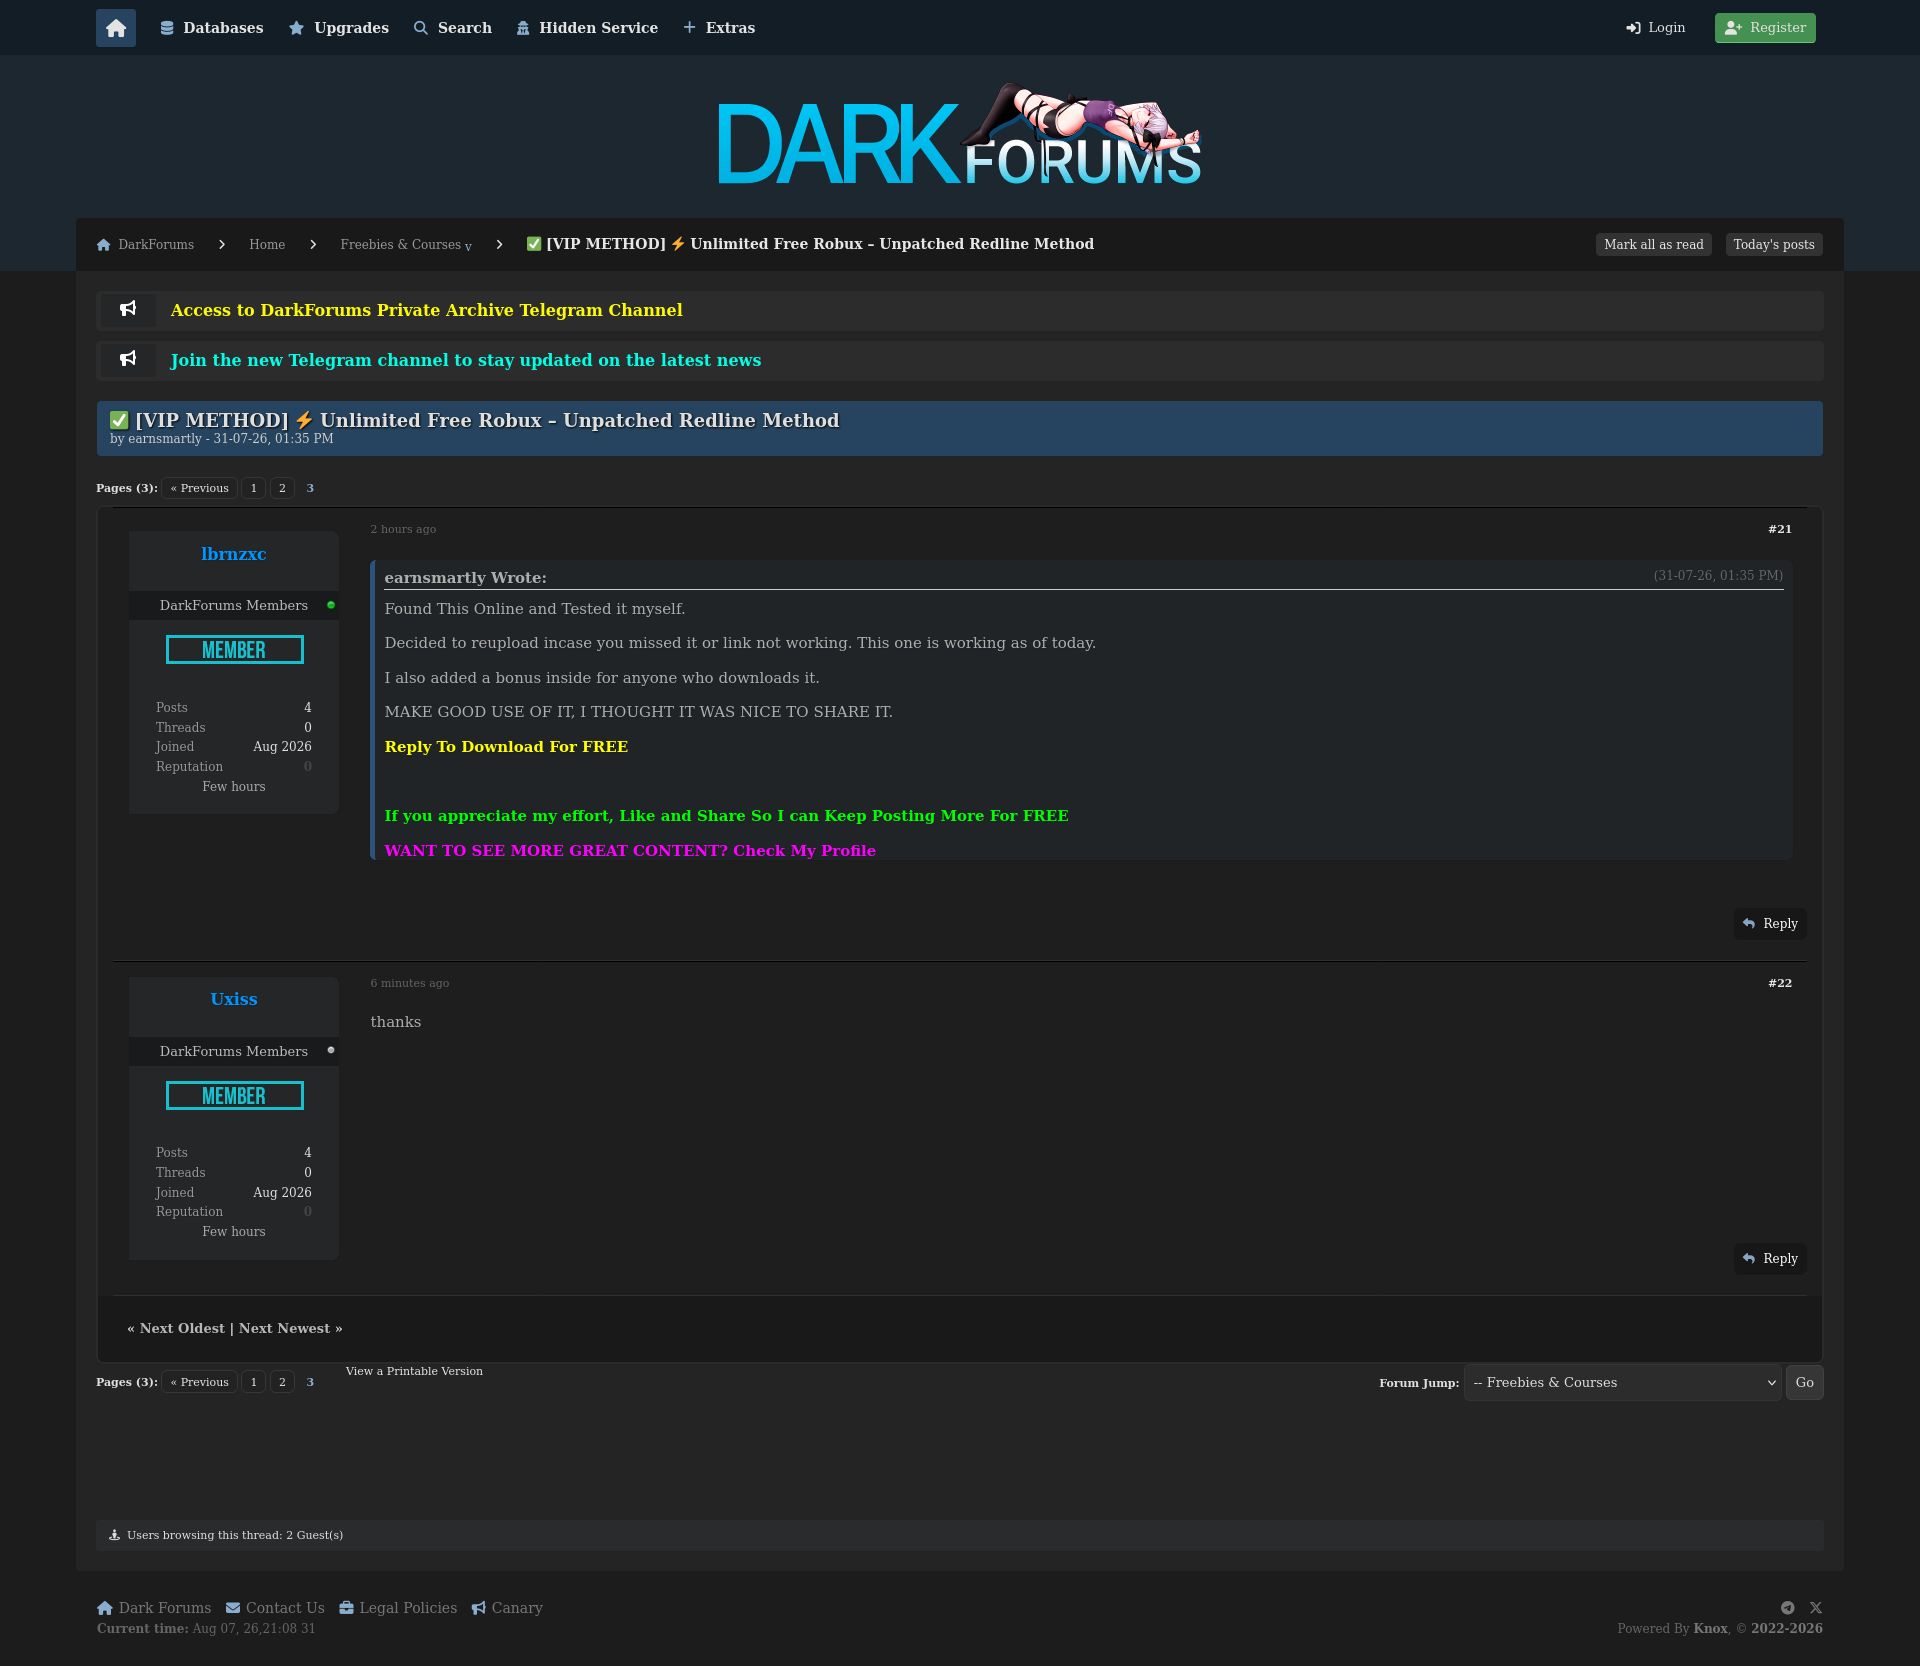Open Contact Us in the footer
The width and height of the screenshot is (1920, 1666).
275,1608
